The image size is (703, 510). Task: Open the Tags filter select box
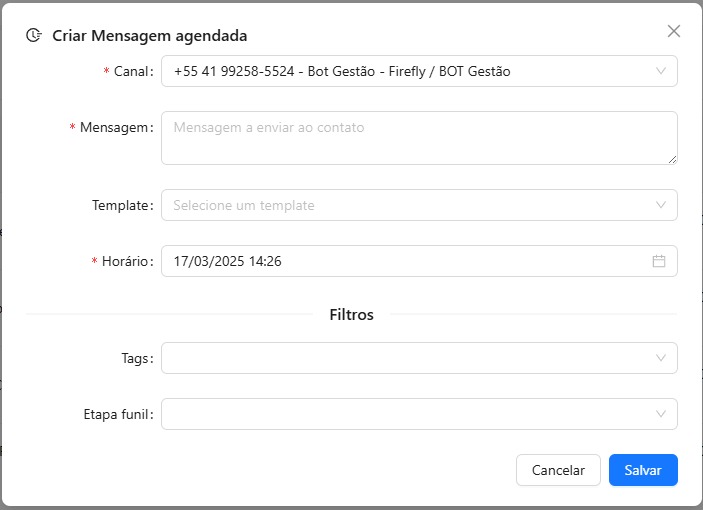[400, 358]
